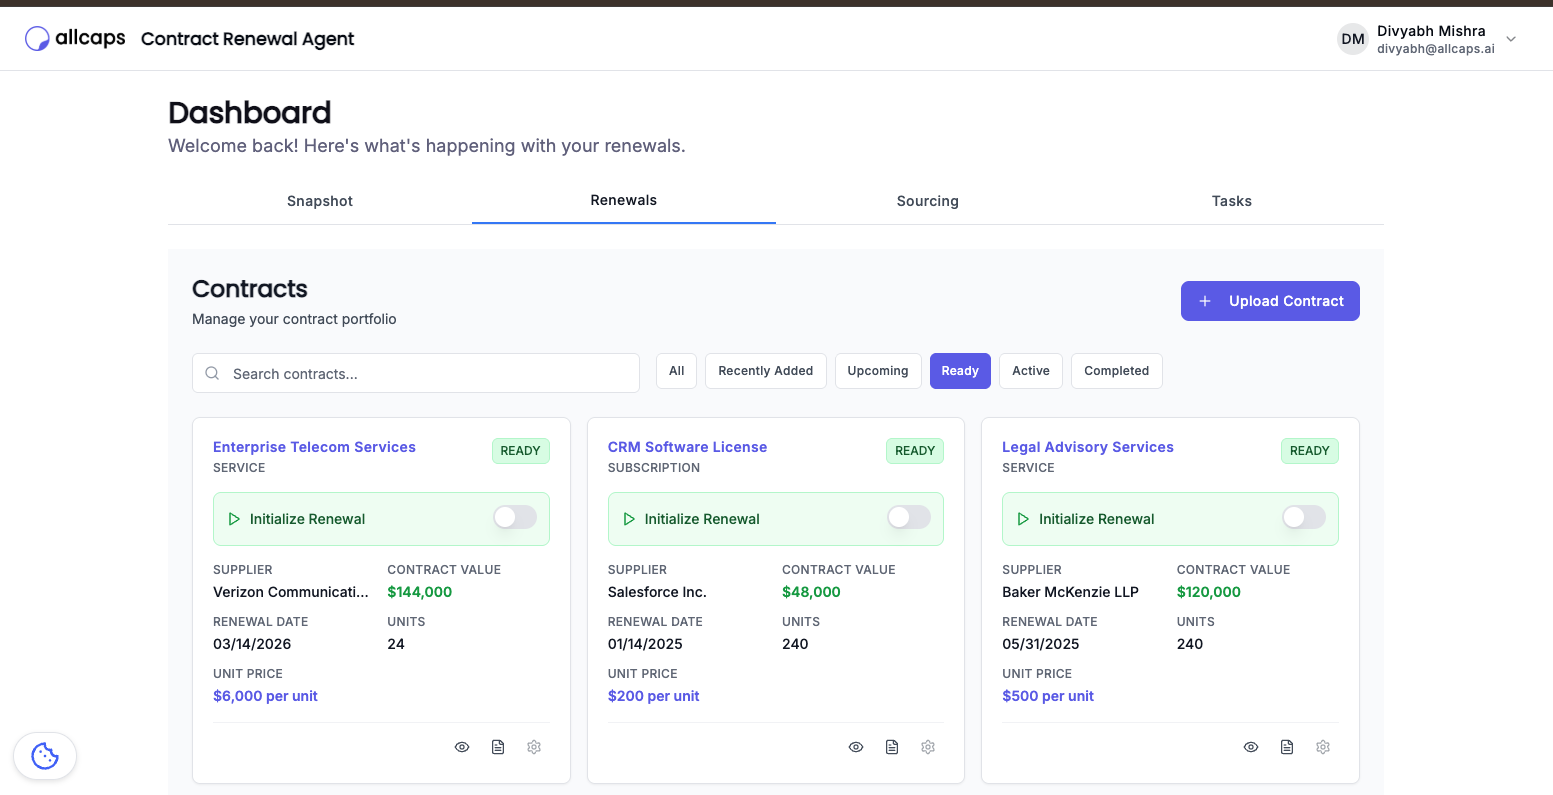Go to the Tasks tab
The height and width of the screenshot is (795, 1553).
click(1231, 201)
